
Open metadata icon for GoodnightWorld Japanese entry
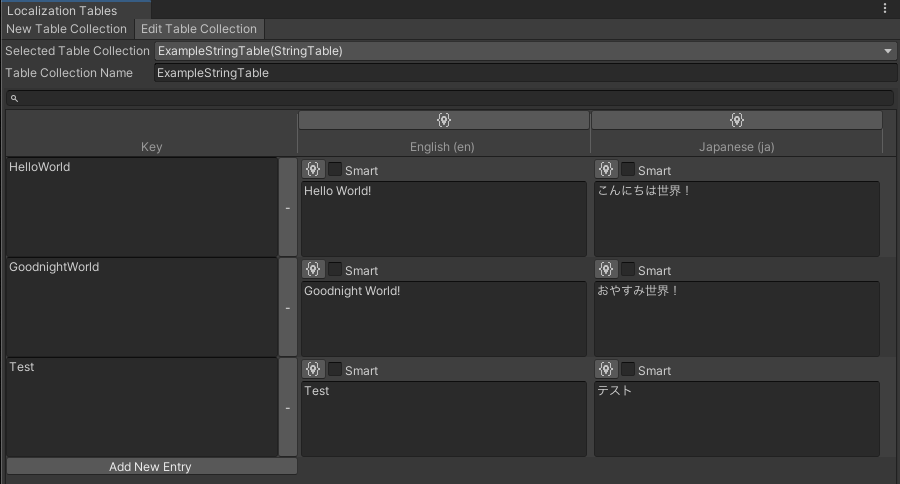[606, 269]
